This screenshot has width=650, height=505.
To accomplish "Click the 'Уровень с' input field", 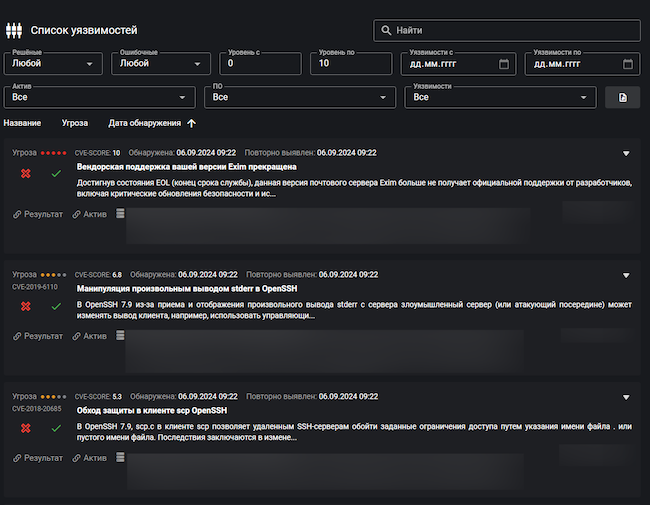I will [x=260, y=64].
